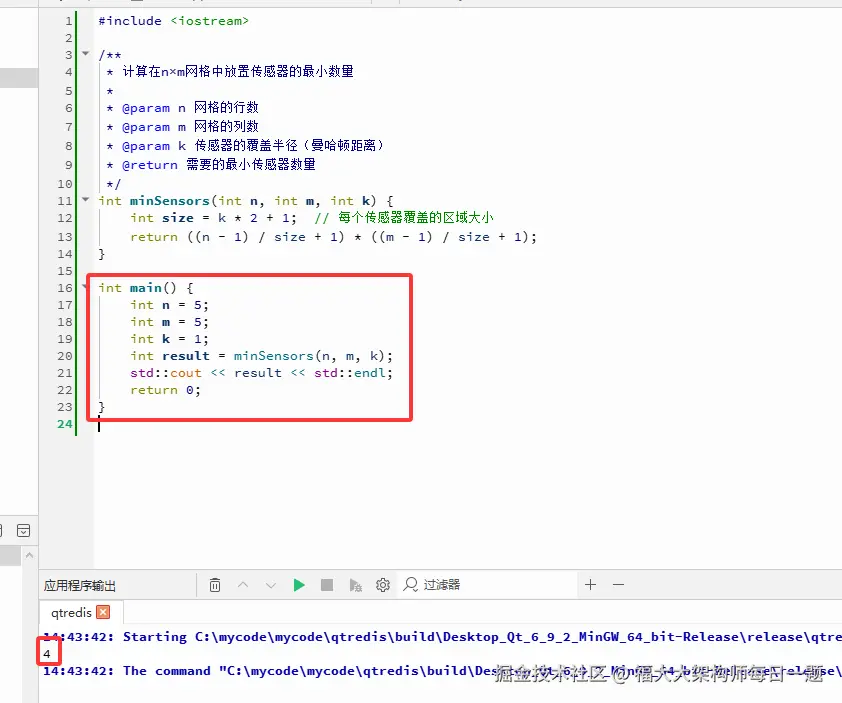Click the comment '每个传感器覆盖的区域大小'
This screenshot has width=842, height=703.
tap(416, 218)
